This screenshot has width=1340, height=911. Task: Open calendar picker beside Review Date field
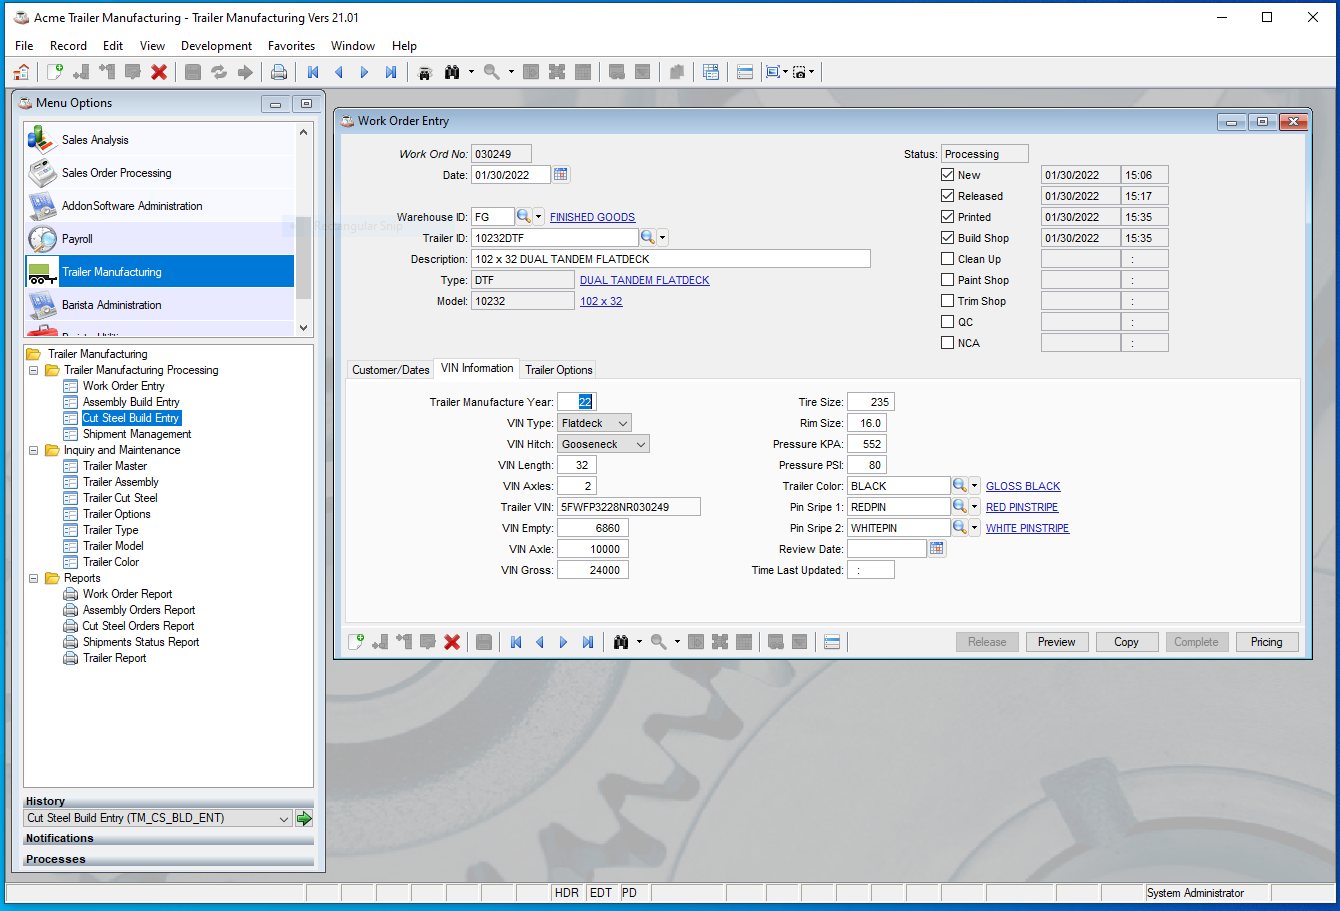pyautogui.click(x=937, y=549)
